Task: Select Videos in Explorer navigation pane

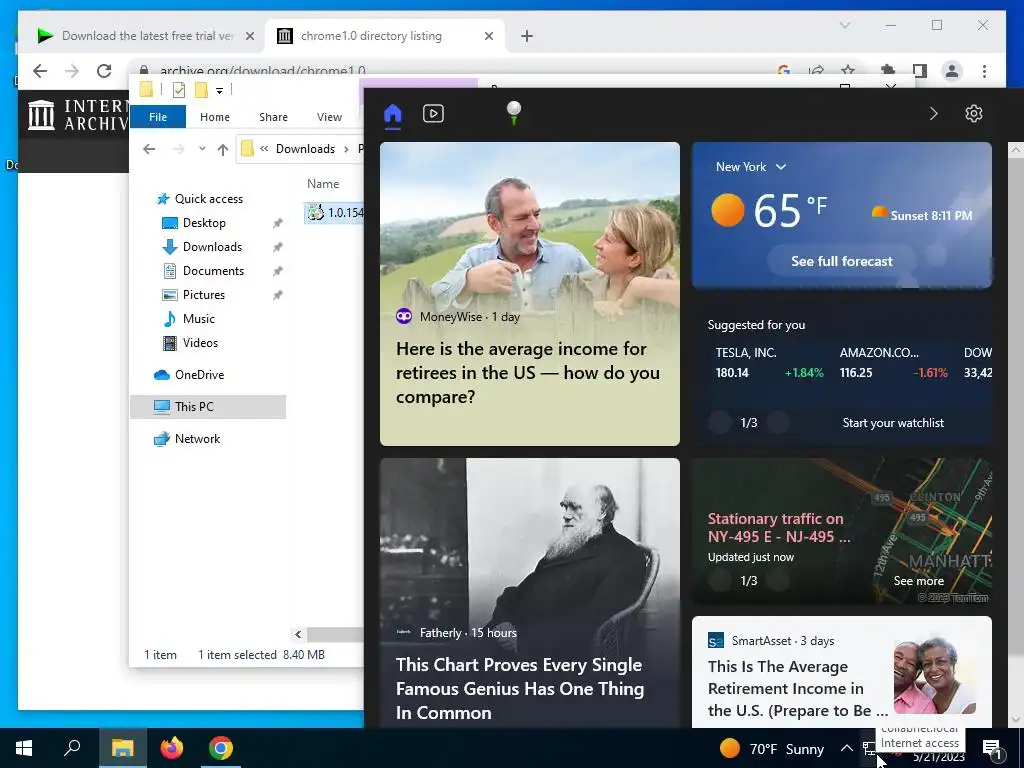Action: [200, 343]
